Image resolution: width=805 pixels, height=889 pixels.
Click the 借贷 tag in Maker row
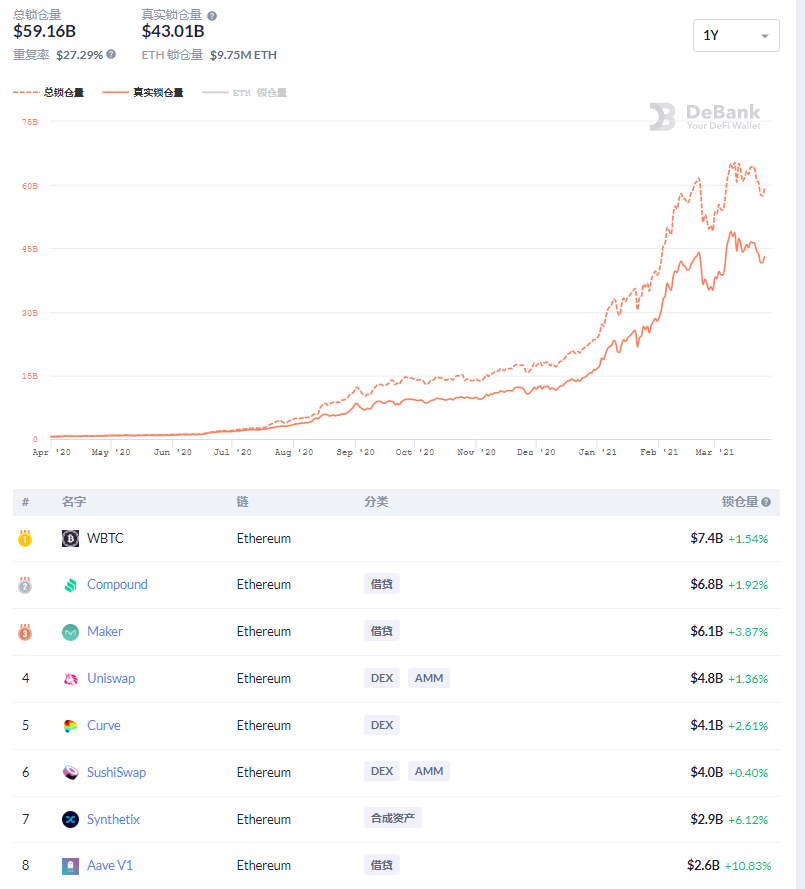(x=382, y=631)
